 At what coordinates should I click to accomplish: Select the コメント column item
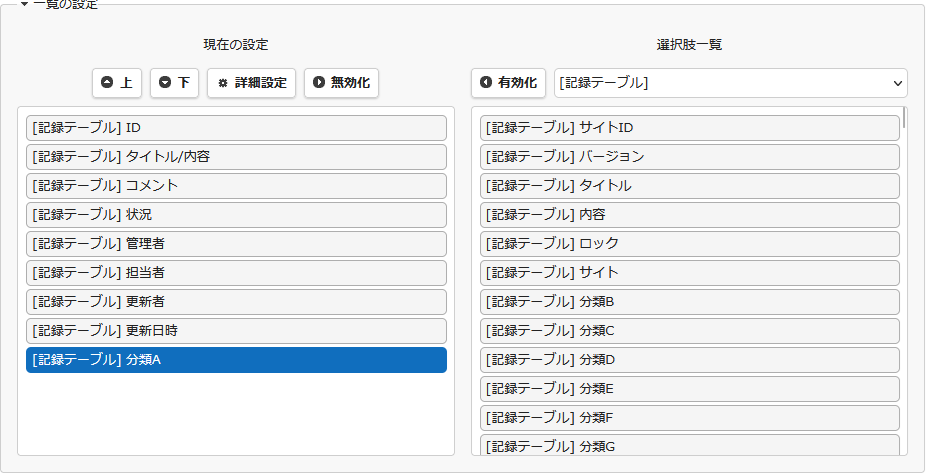(236, 186)
